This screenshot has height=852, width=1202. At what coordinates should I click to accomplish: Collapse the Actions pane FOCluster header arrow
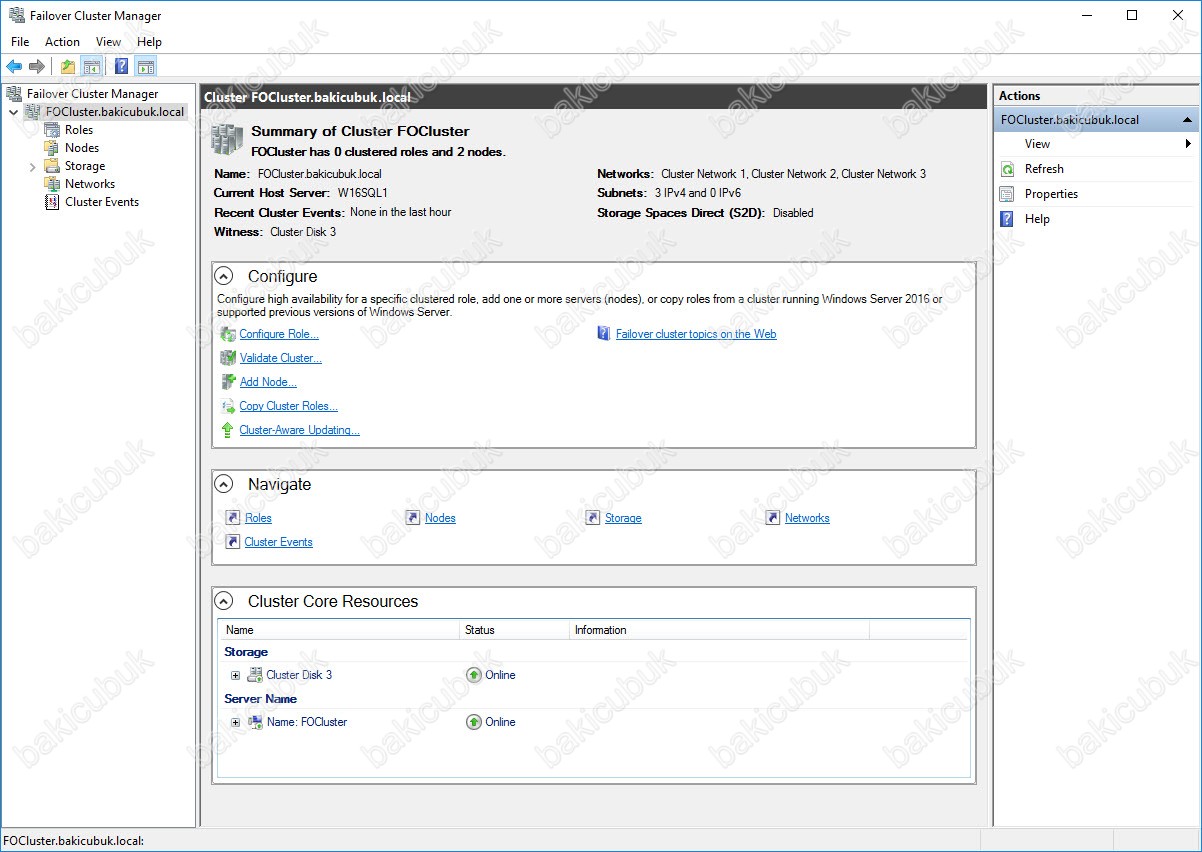pos(1187,120)
